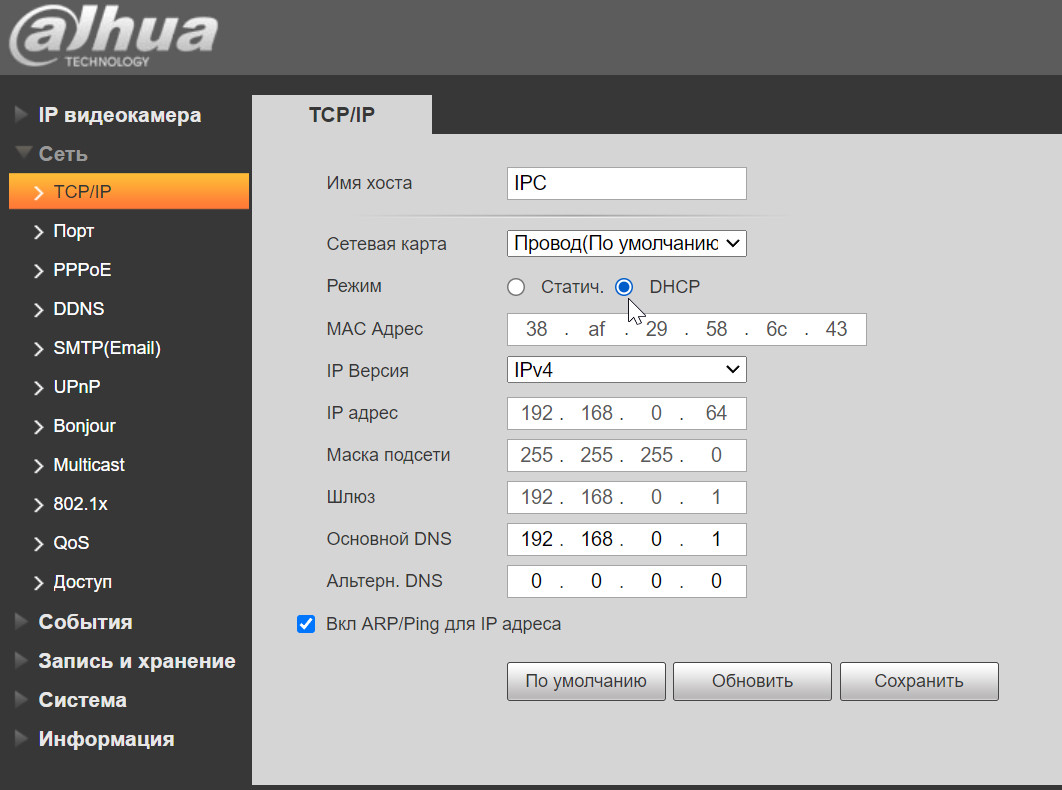Click the Dahua Technology logo
The width and height of the screenshot is (1062, 790).
tap(112, 38)
